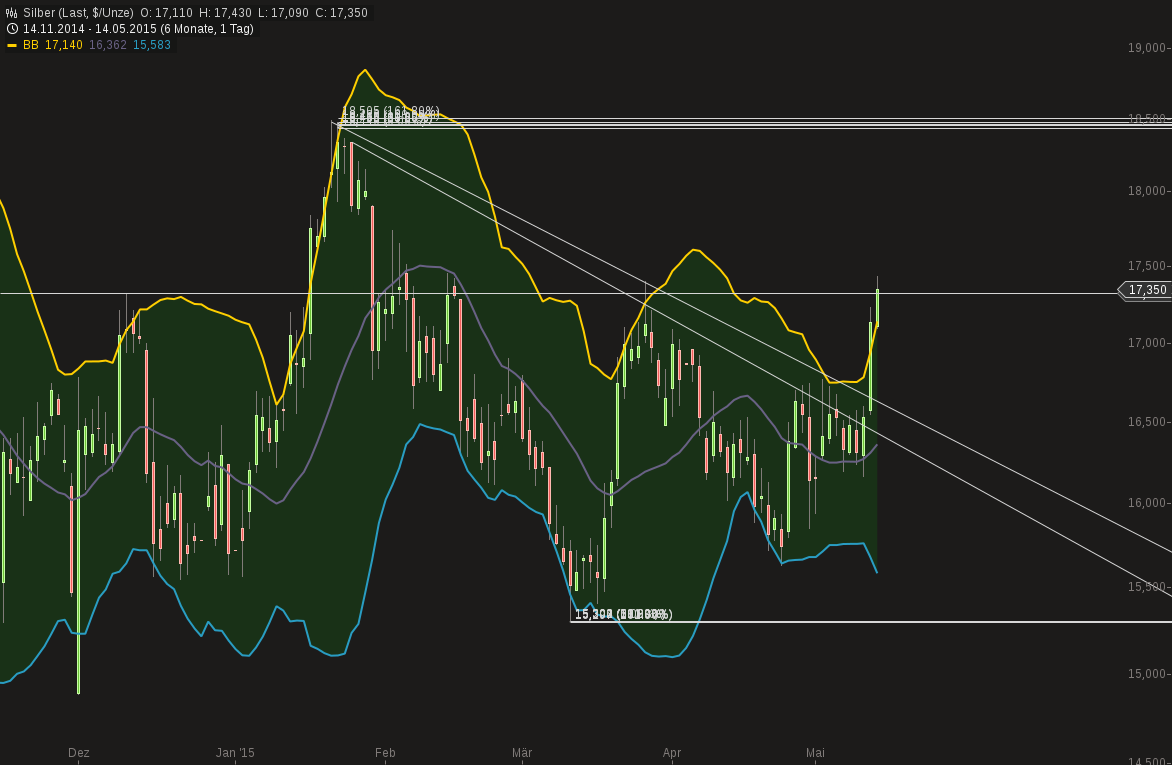1172x765 pixels.
Task: Click the upper Bollinger value 17,140
Action: point(64,45)
